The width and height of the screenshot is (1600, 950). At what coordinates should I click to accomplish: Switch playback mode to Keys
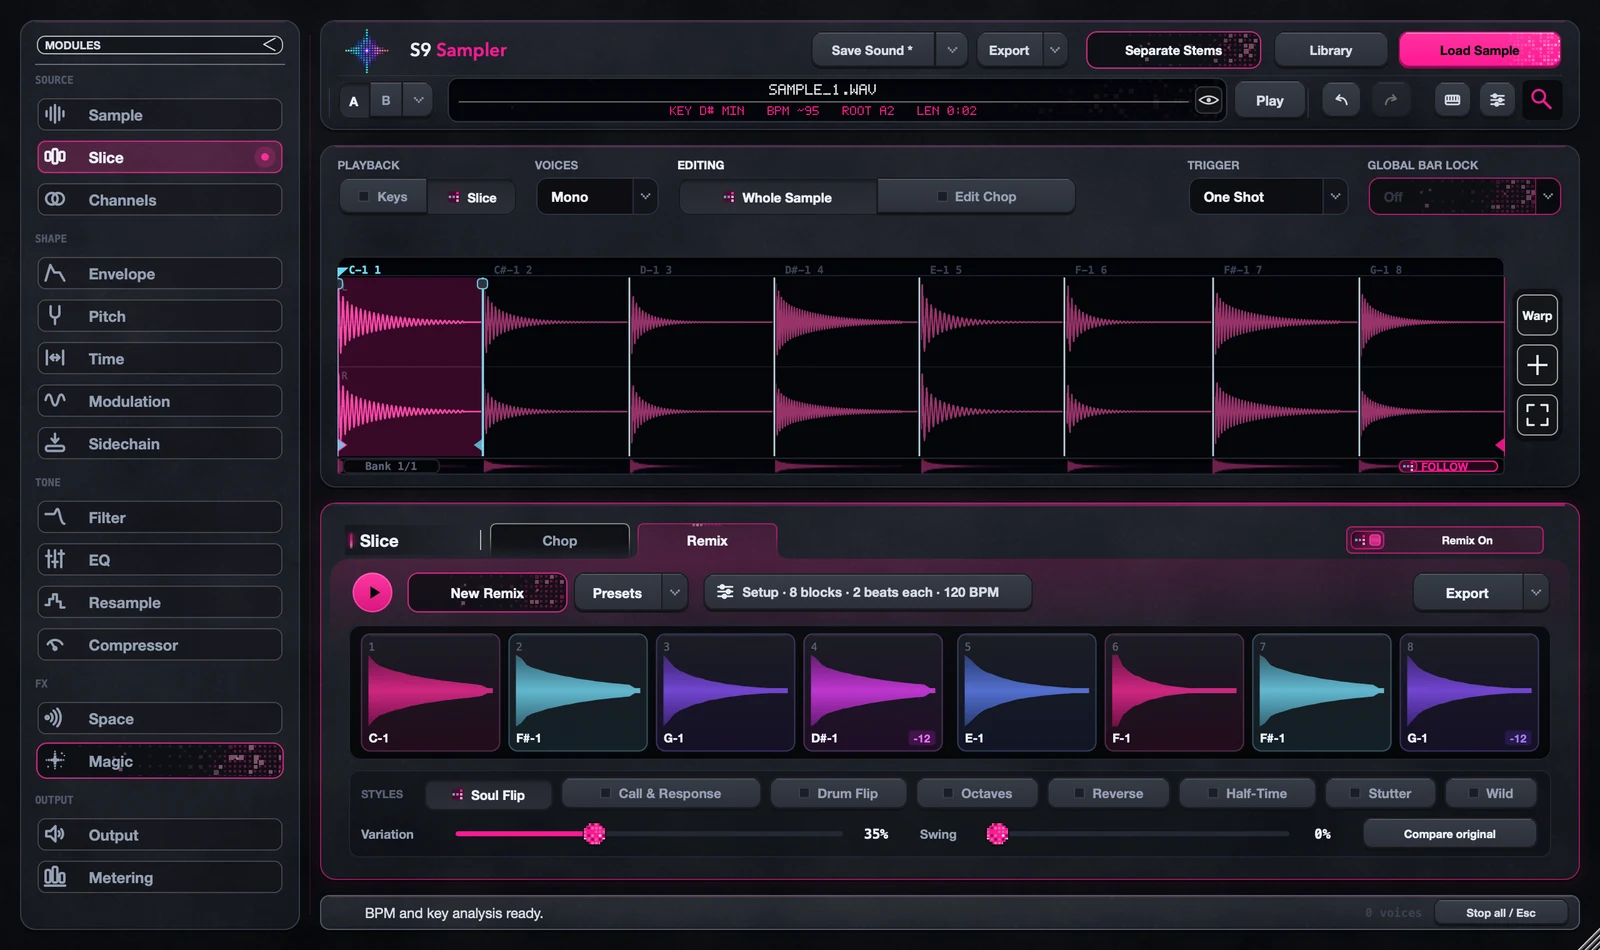pos(383,197)
